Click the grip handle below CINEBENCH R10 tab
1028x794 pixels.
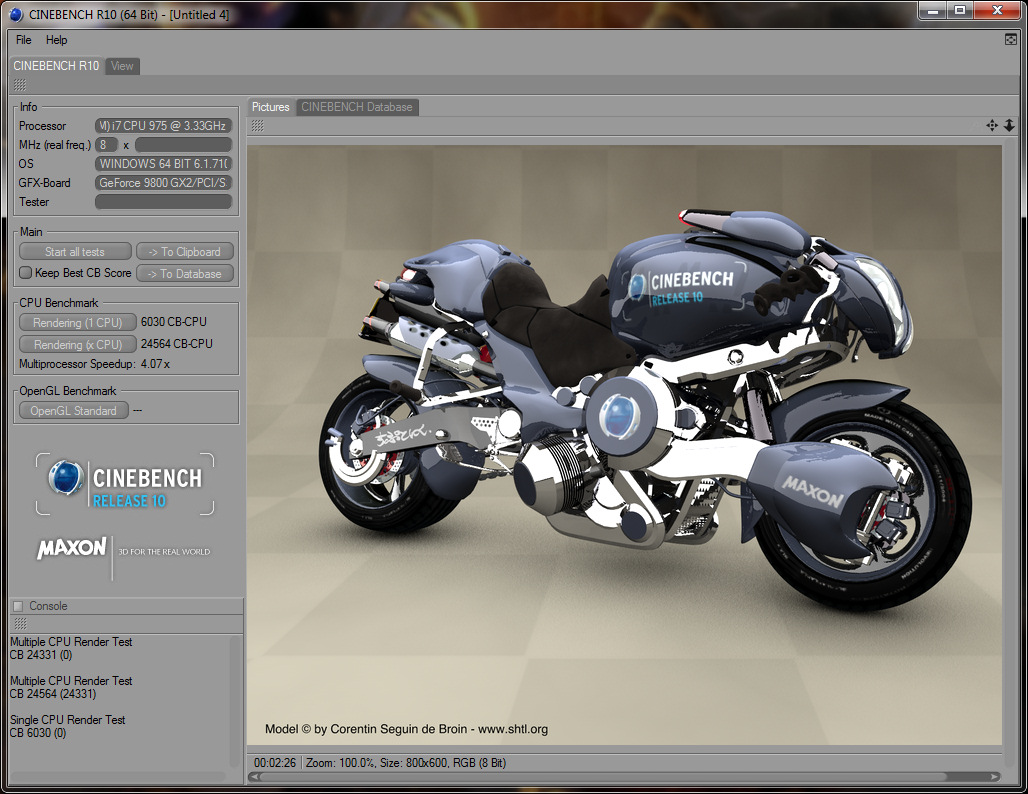[x=20, y=85]
